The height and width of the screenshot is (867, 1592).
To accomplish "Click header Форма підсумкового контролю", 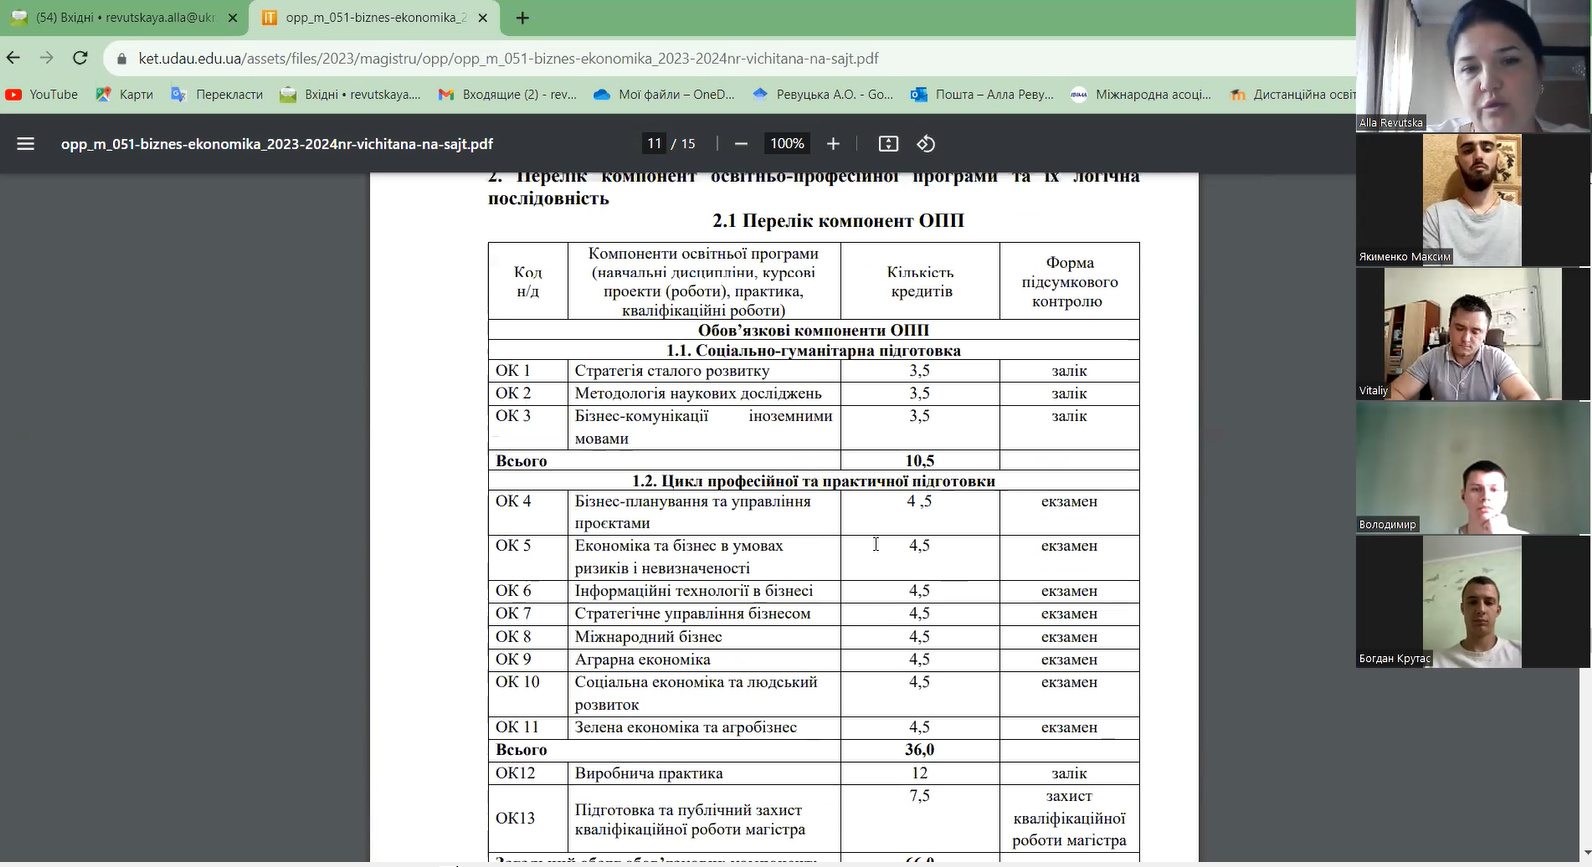I will pos(1069,281).
